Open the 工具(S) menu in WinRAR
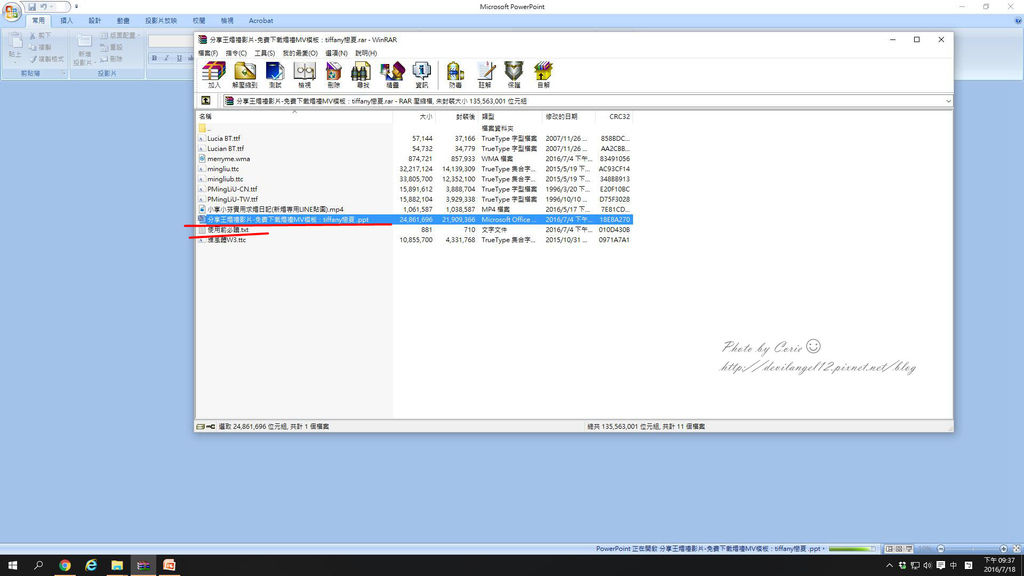The height and width of the screenshot is (576, 1024). pyautogui.click(x=264, y=53)
